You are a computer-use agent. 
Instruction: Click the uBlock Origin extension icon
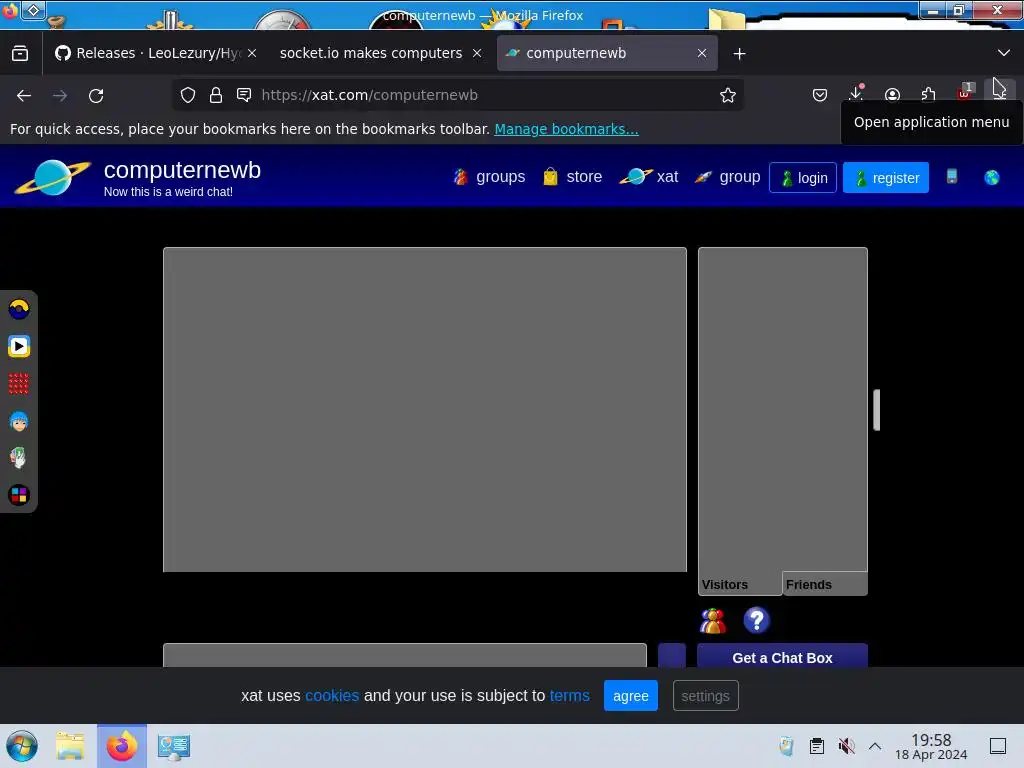pos(965,93)
